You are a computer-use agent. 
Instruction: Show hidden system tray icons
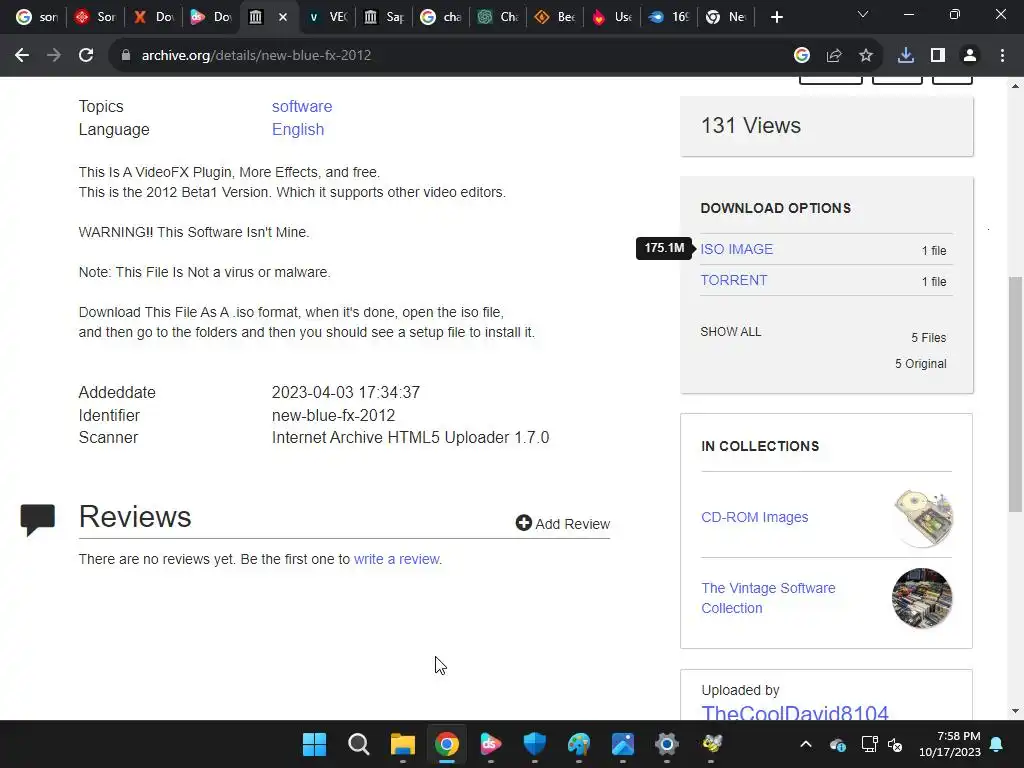(806, 744)
